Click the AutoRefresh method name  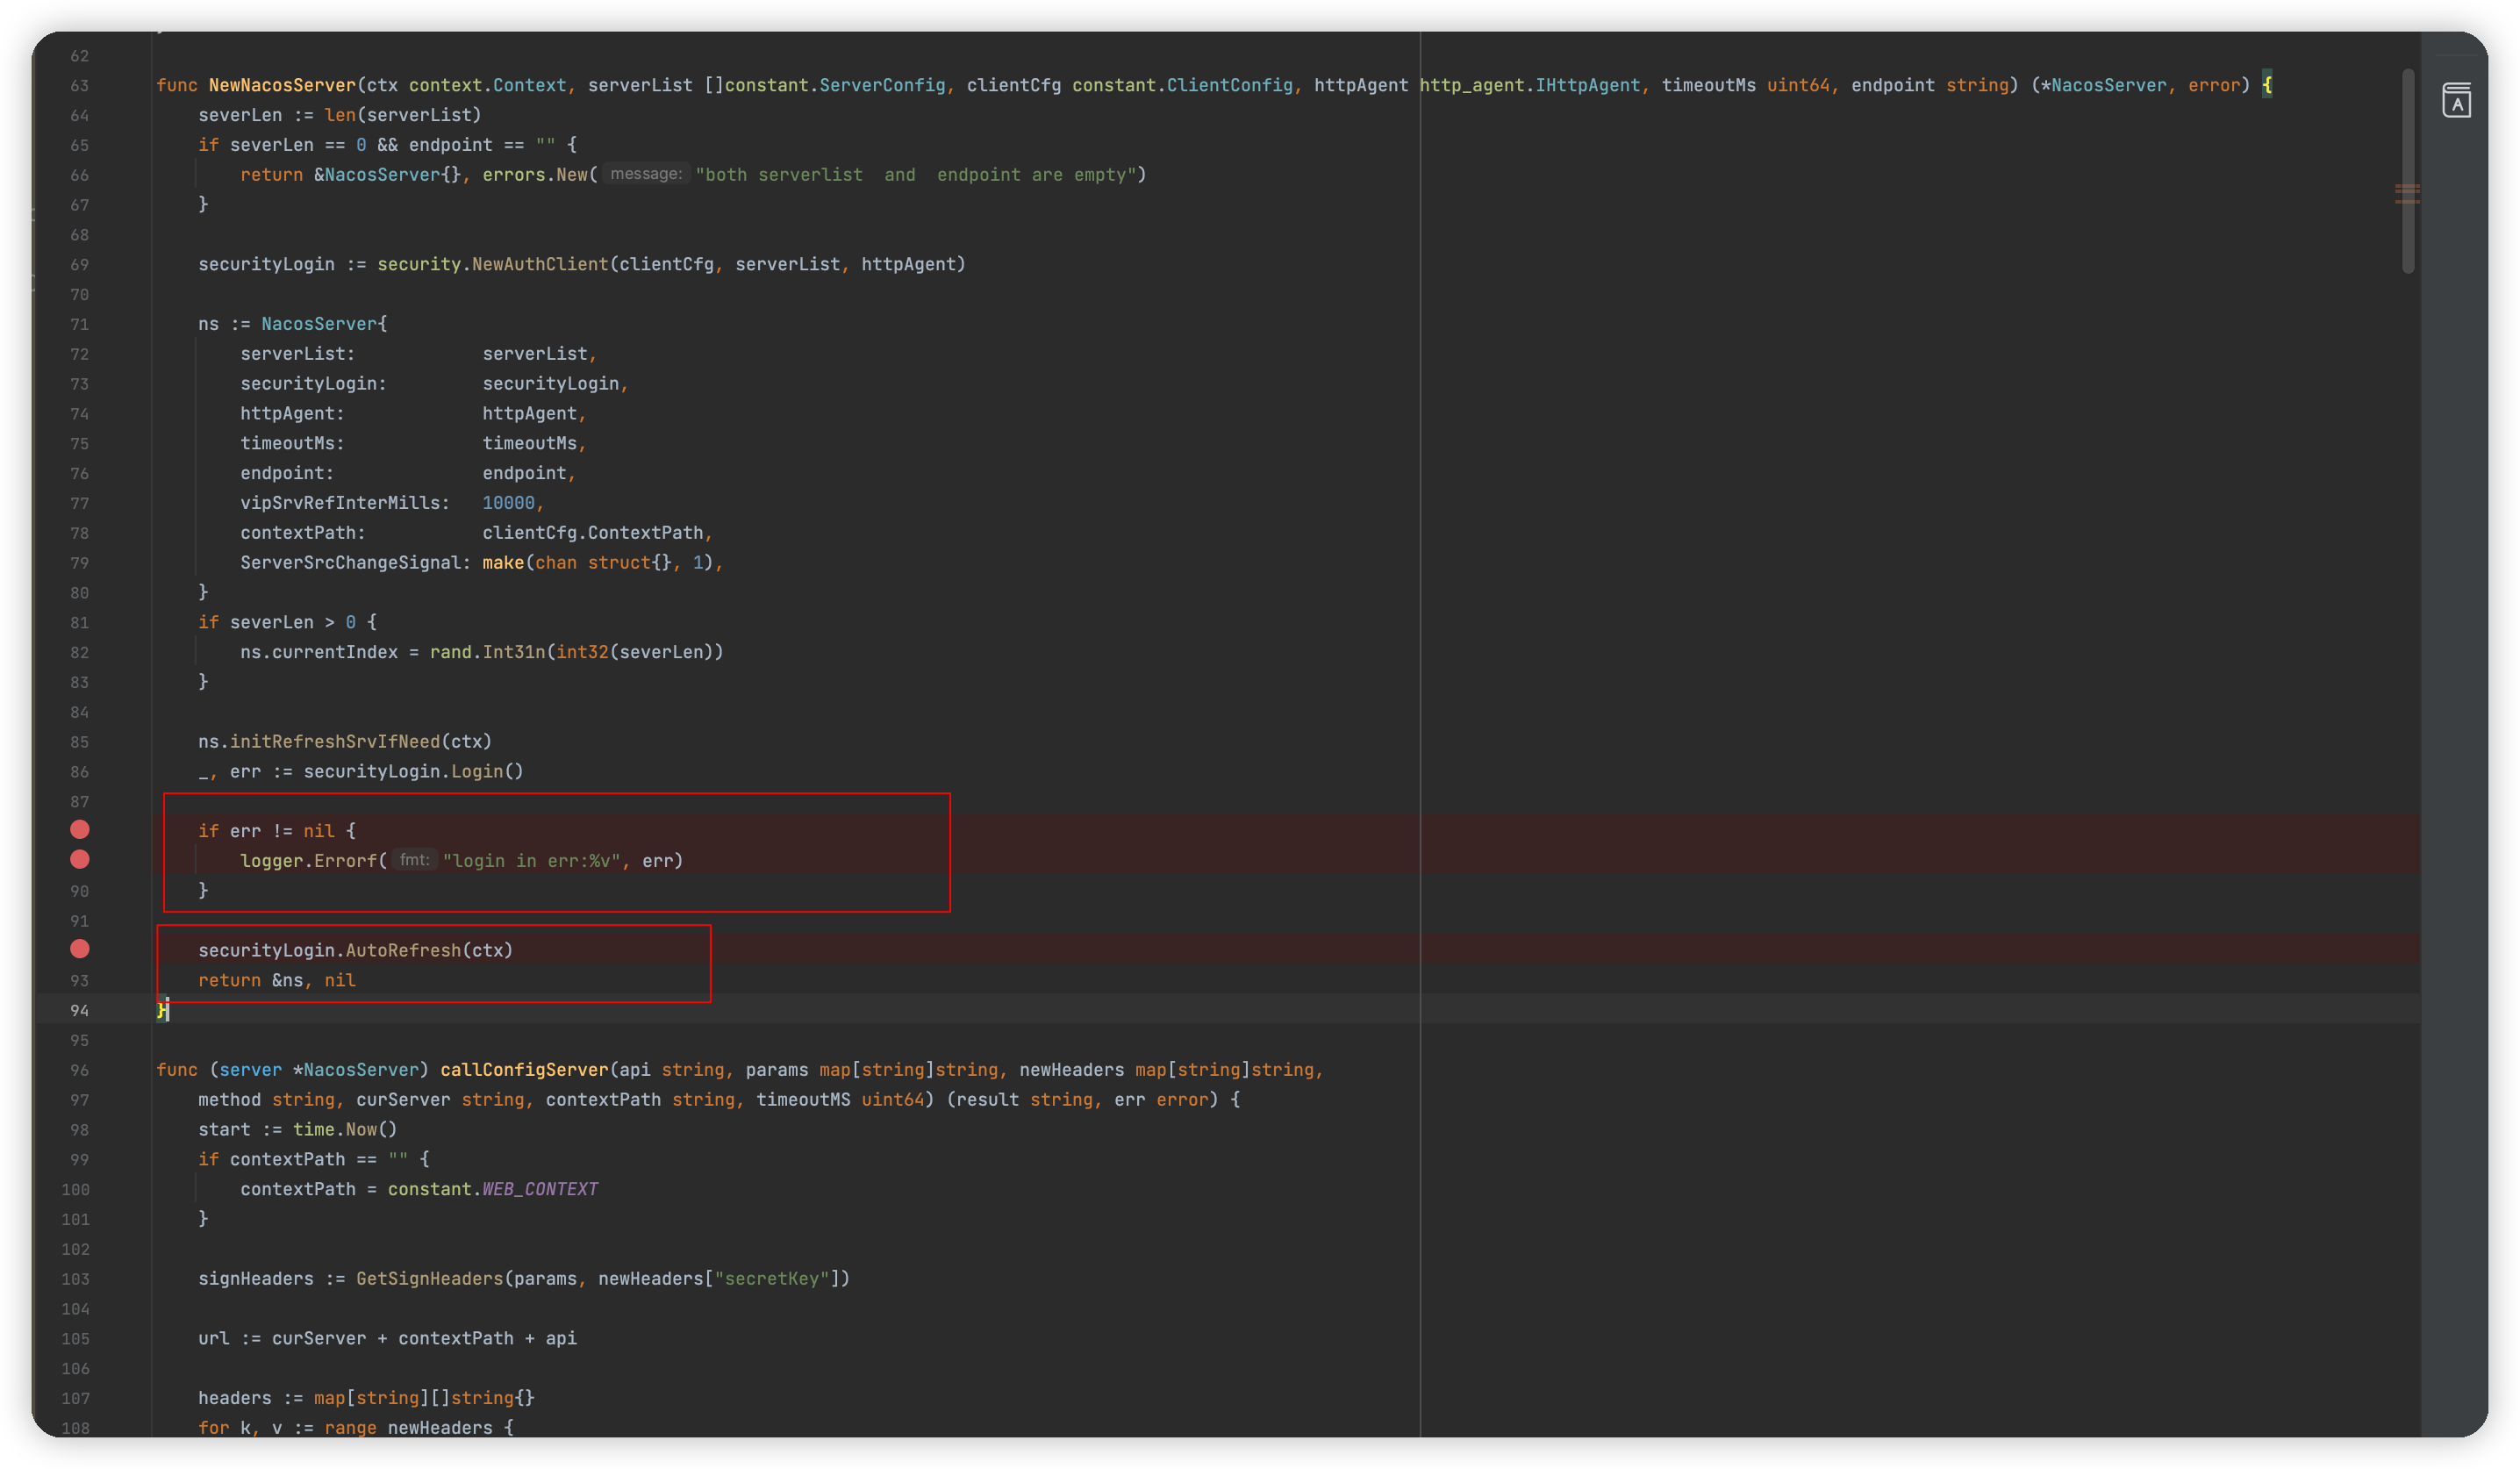click(403, 951)
